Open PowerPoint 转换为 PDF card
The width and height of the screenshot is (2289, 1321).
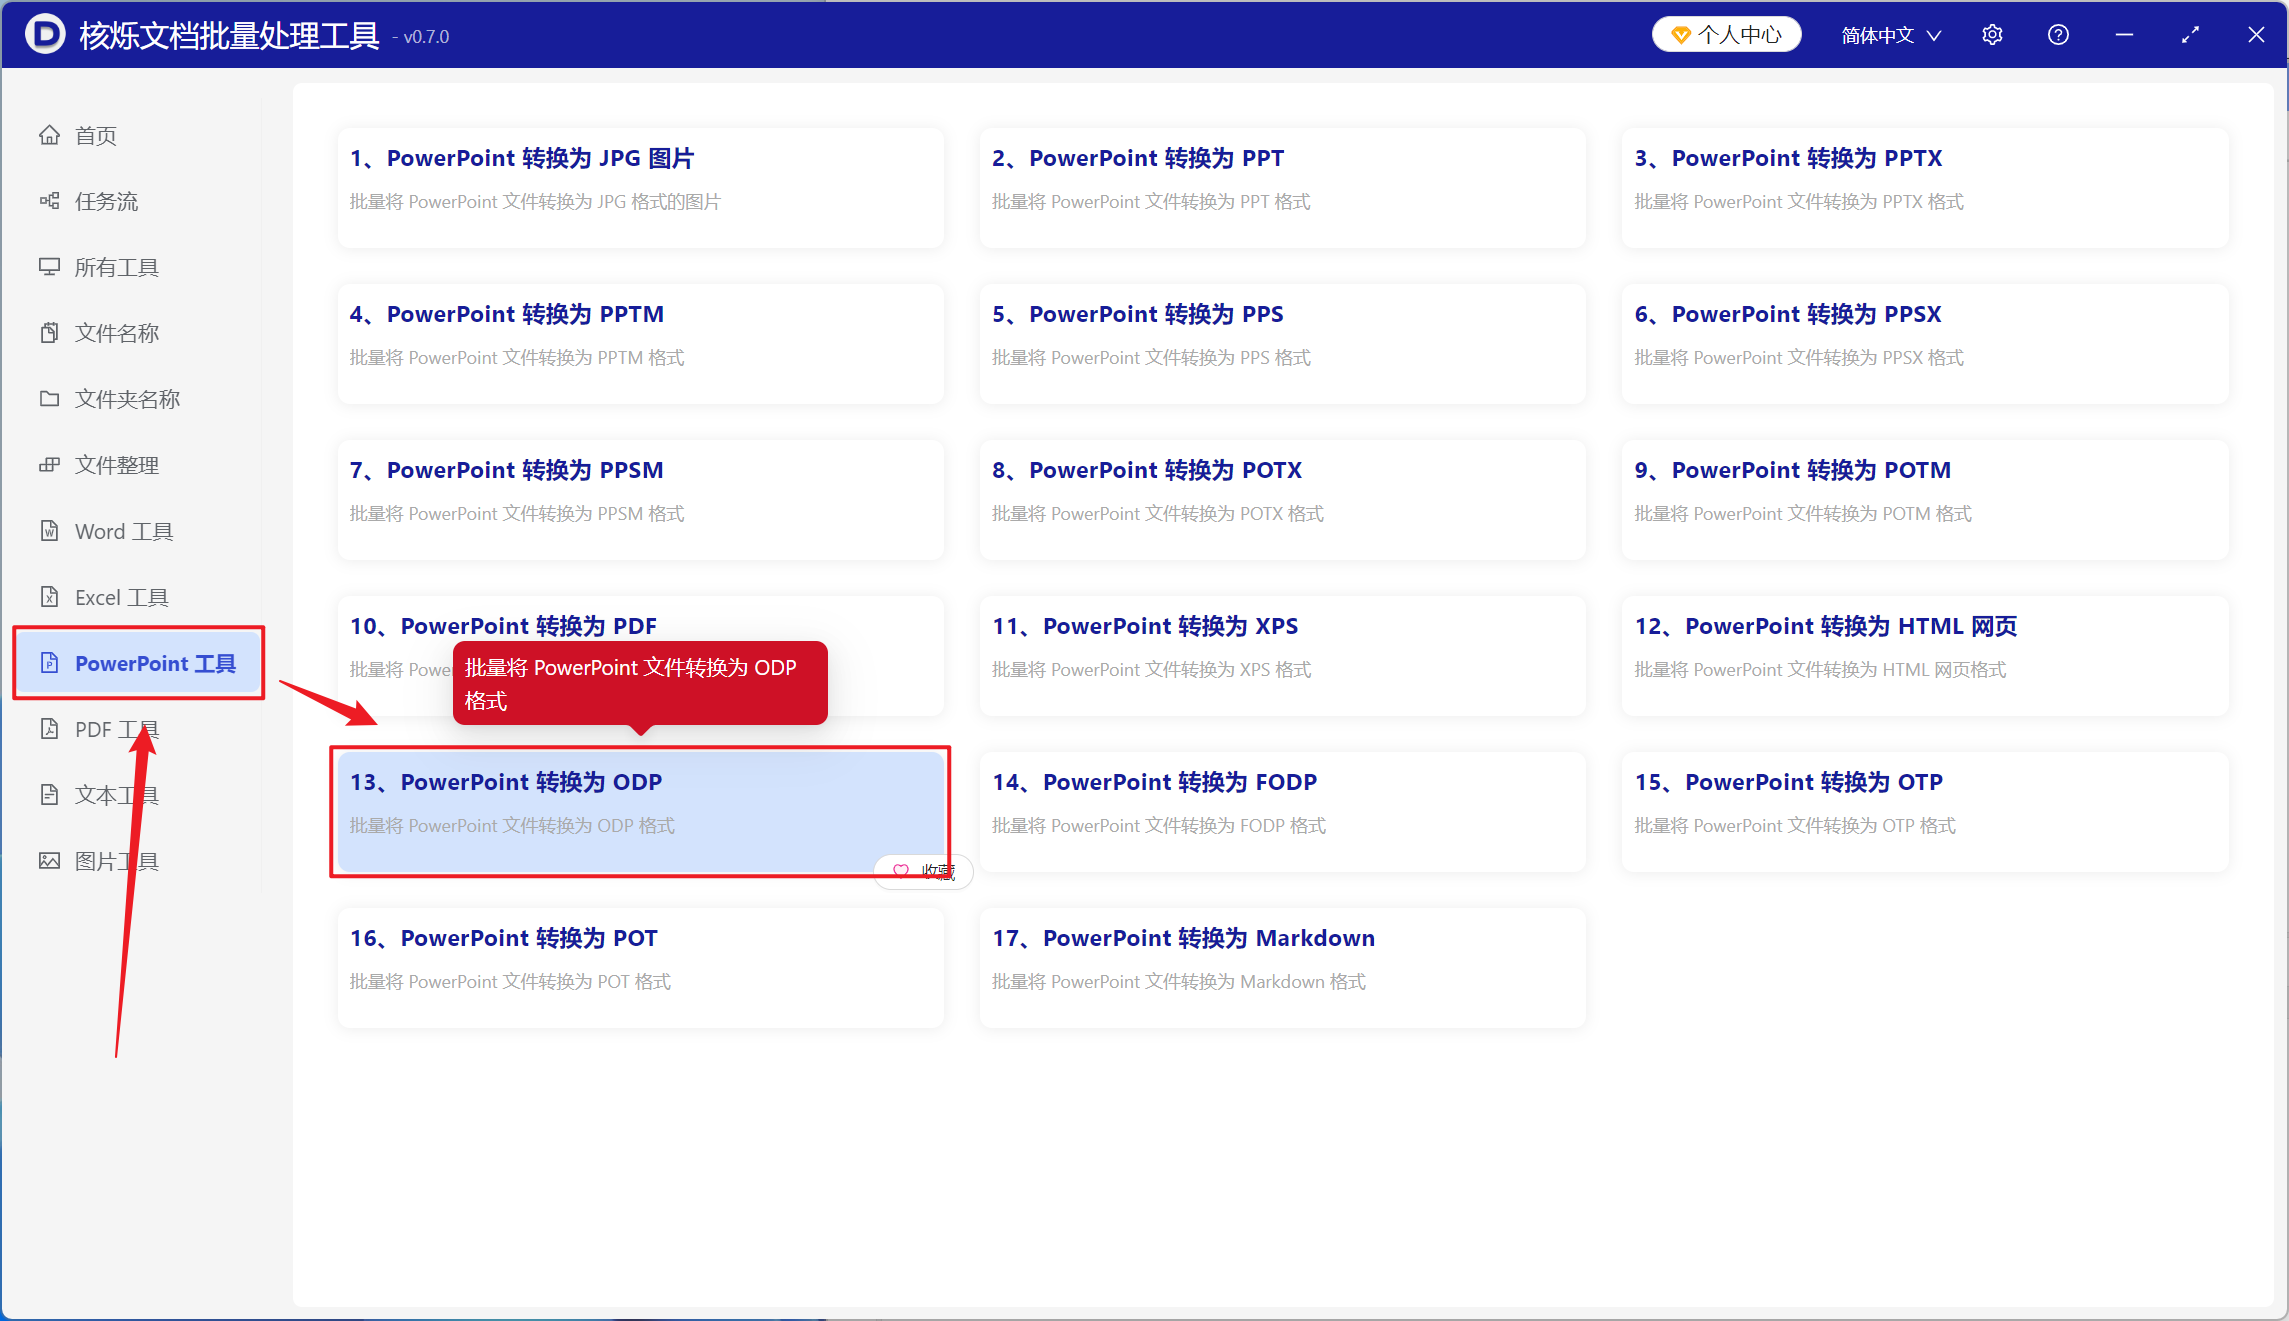click(x=640, y=655)
